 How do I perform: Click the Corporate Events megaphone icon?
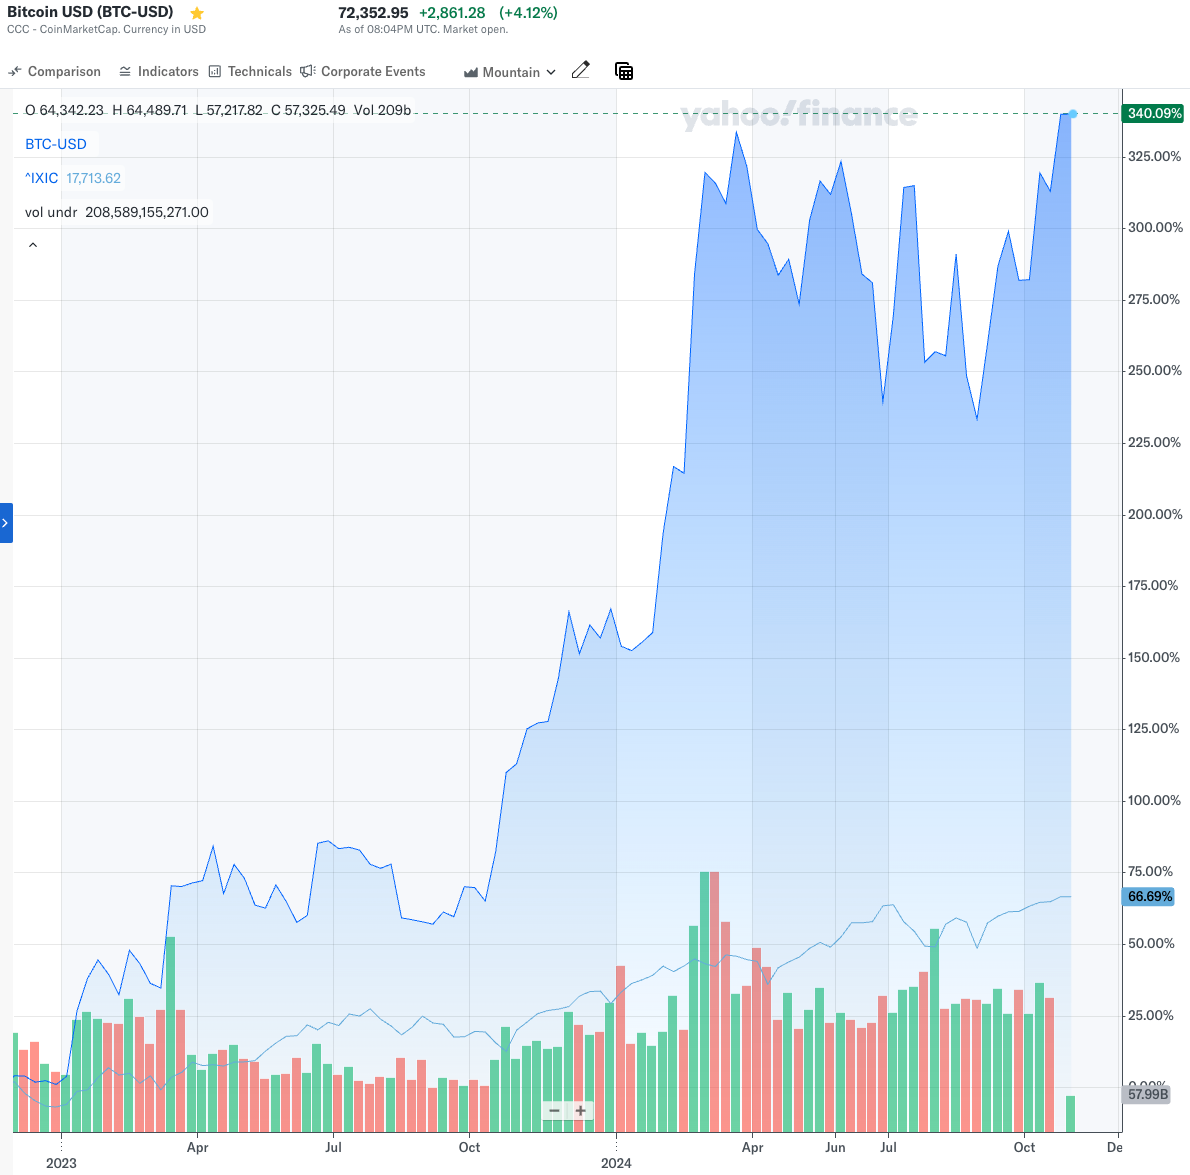[307, 71]
